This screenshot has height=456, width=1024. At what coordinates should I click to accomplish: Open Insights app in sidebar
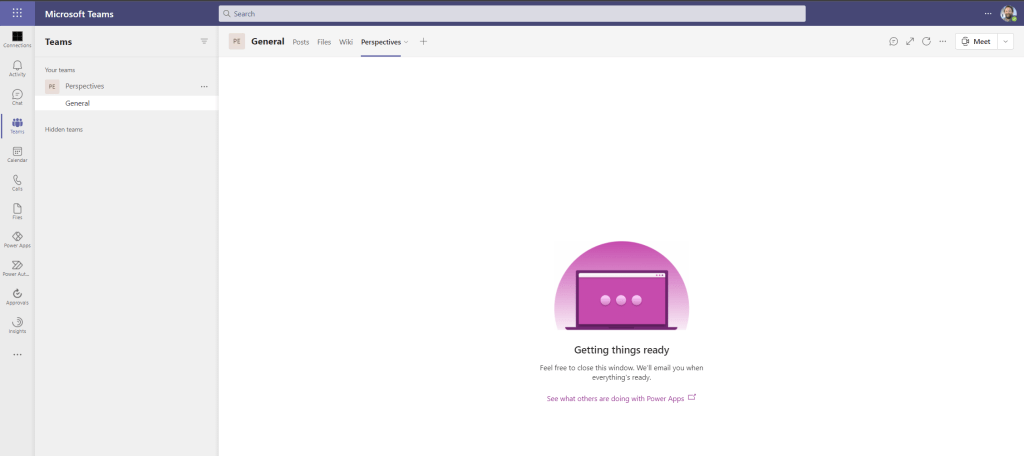point(17,325)
